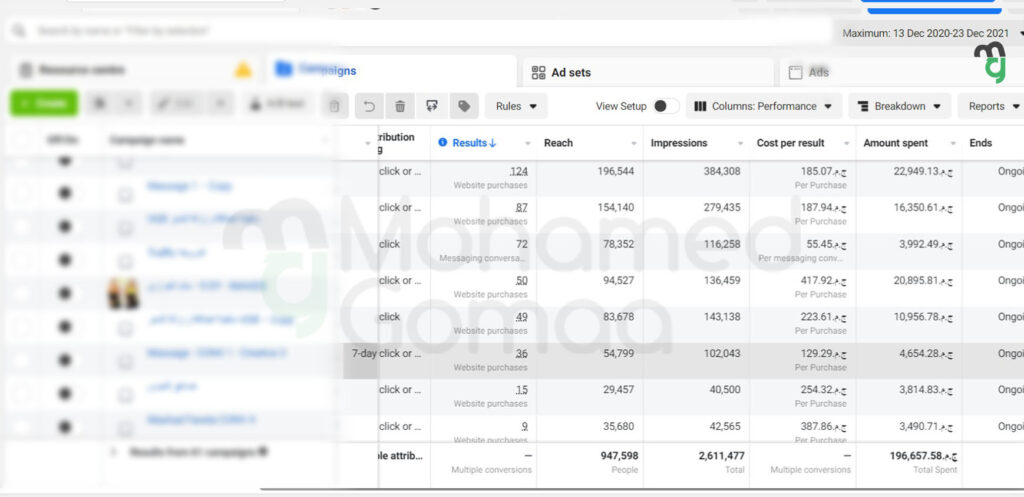Viewport: 1024px width, 497px height.
Task: Open the Reports dropdown menu
Action: tap(993, 106)
